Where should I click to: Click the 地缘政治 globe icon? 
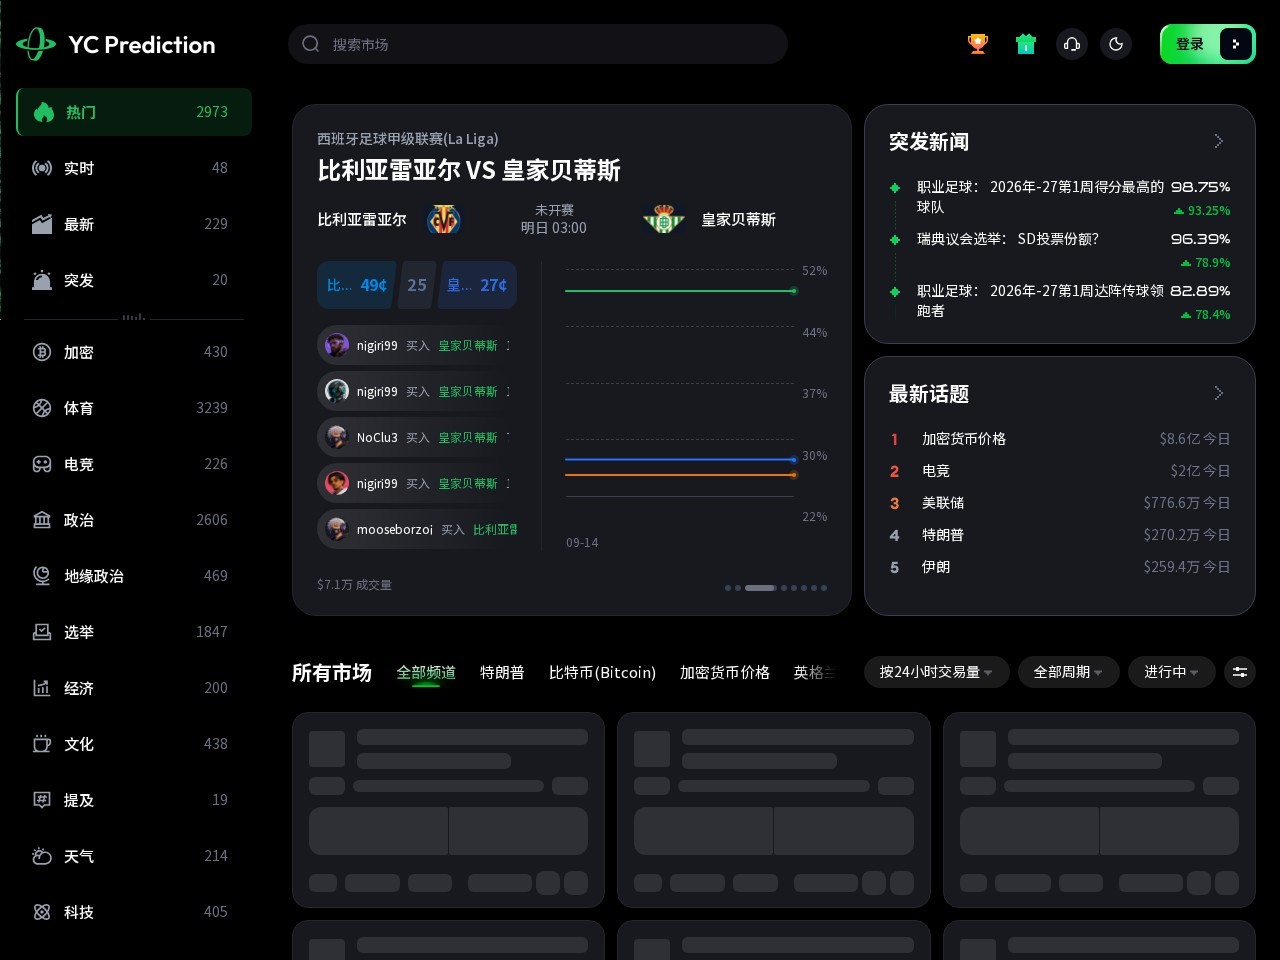point(42,576)
